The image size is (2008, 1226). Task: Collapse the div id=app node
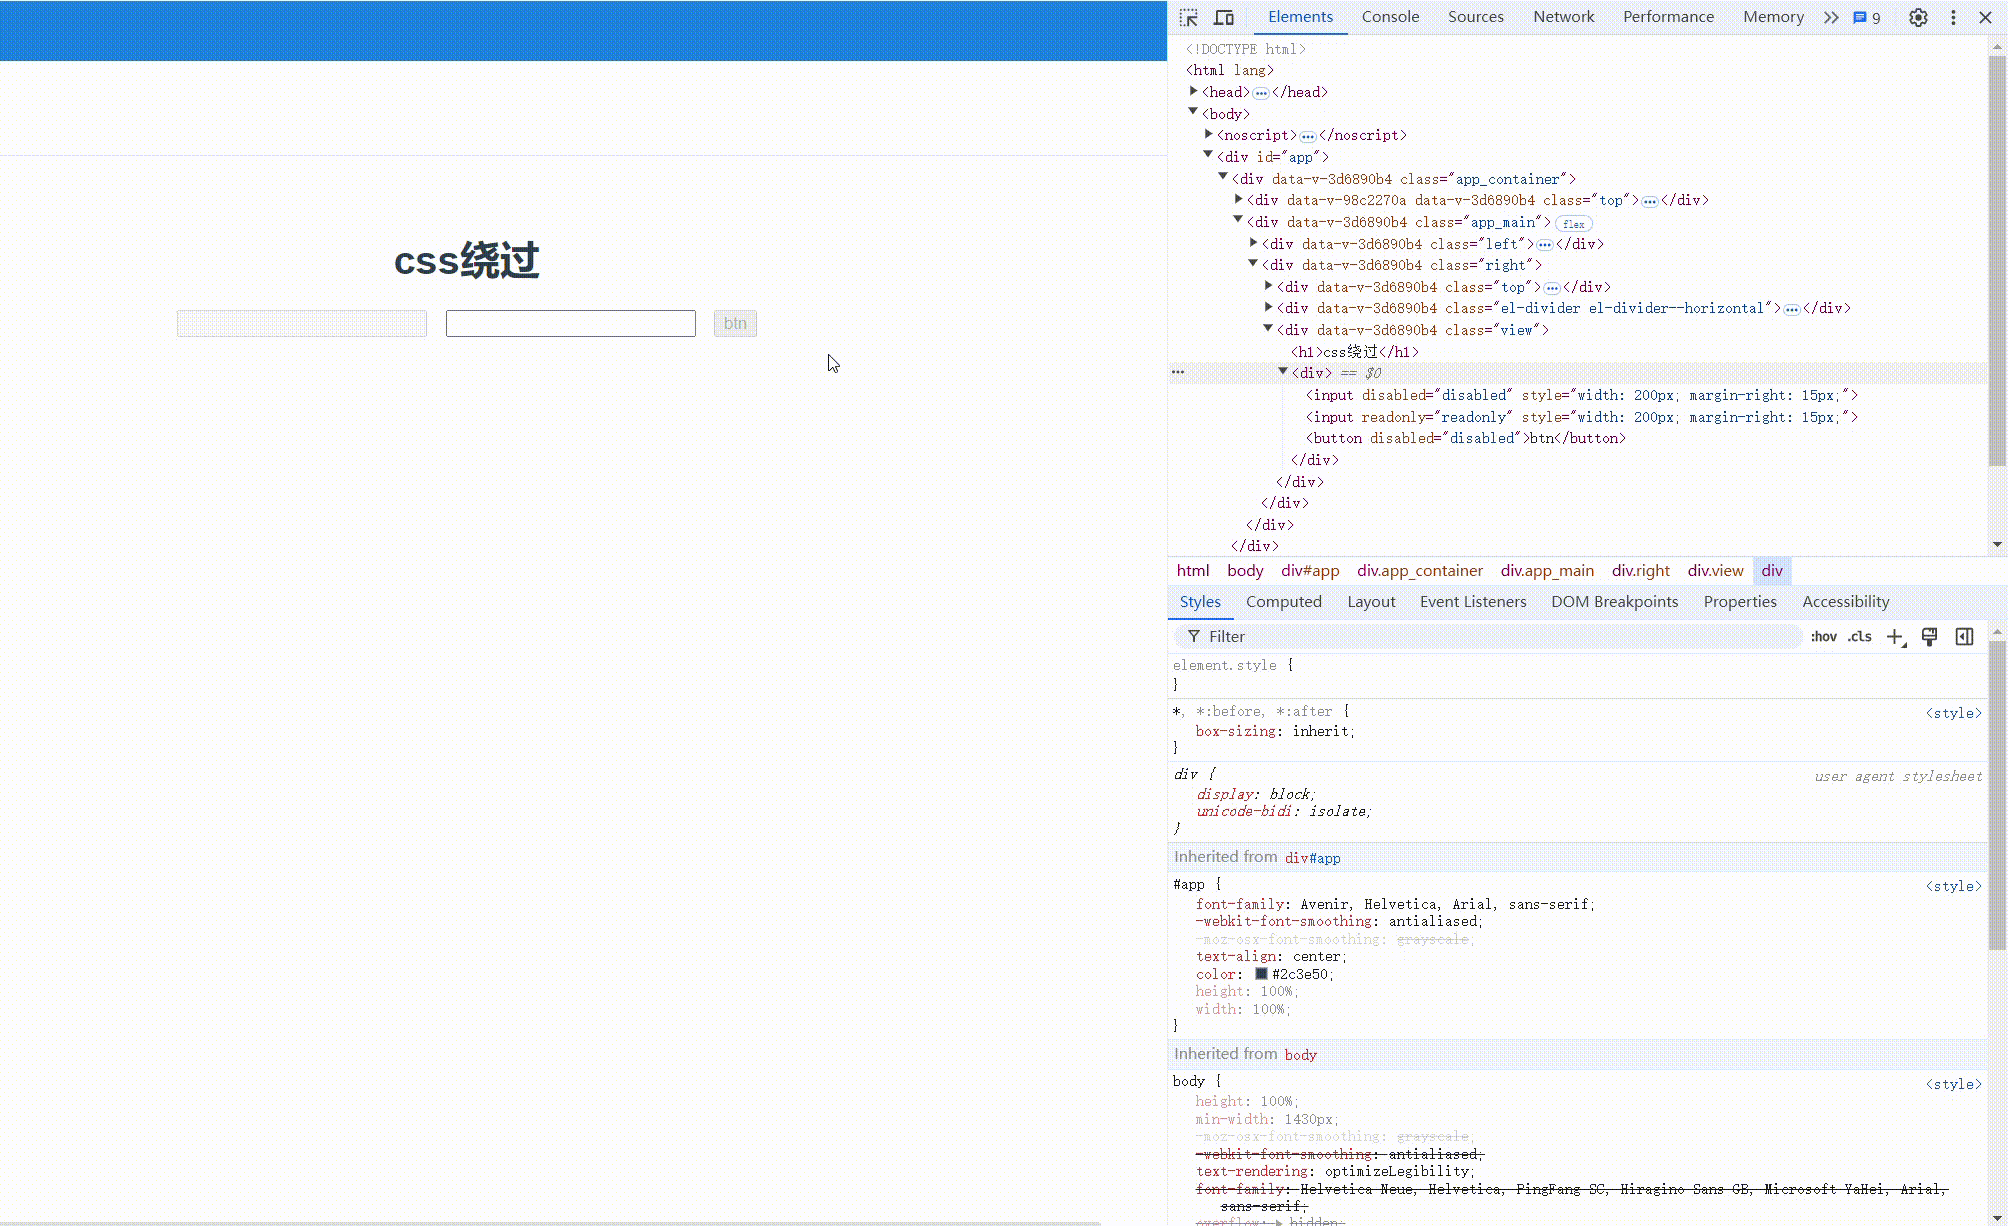[x=1208, y=155]
